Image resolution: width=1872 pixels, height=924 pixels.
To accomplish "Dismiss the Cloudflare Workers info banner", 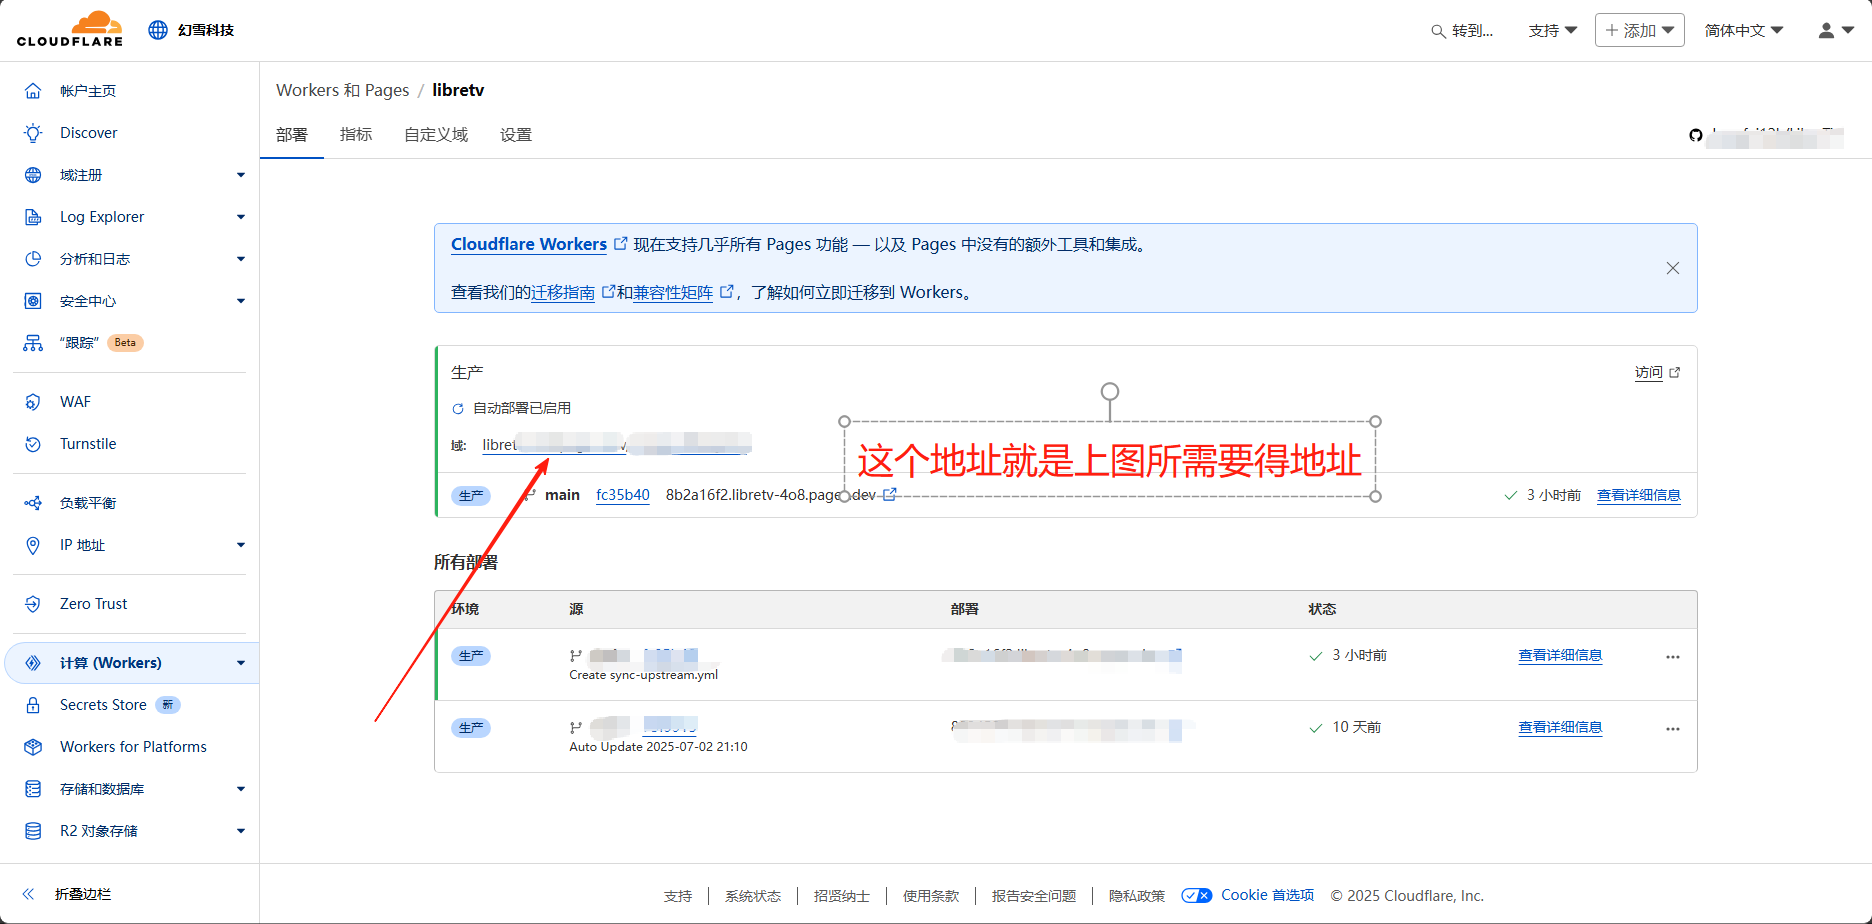I will pyautogui.click(x=1673, y=268).
